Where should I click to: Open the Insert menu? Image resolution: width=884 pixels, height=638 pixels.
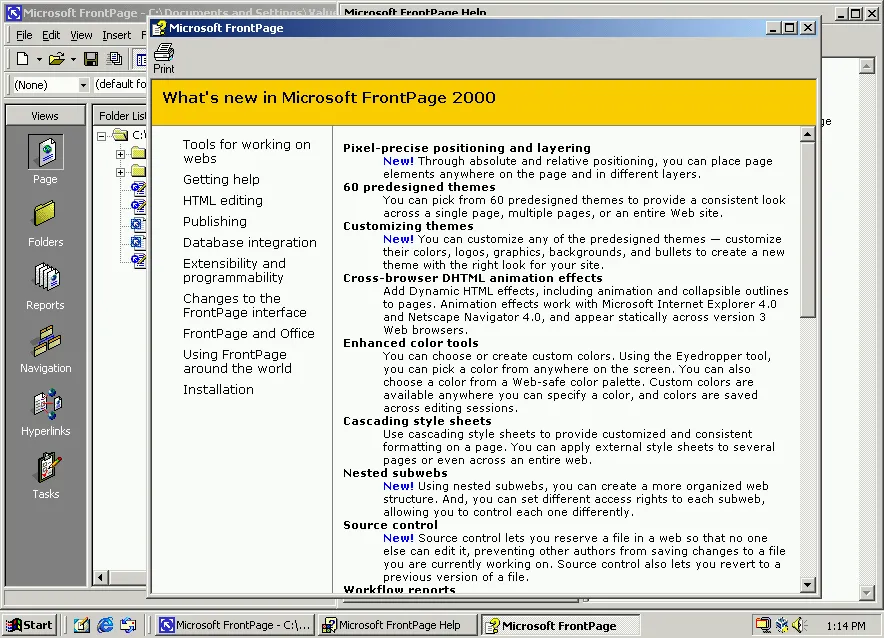(x=116, y=35)
